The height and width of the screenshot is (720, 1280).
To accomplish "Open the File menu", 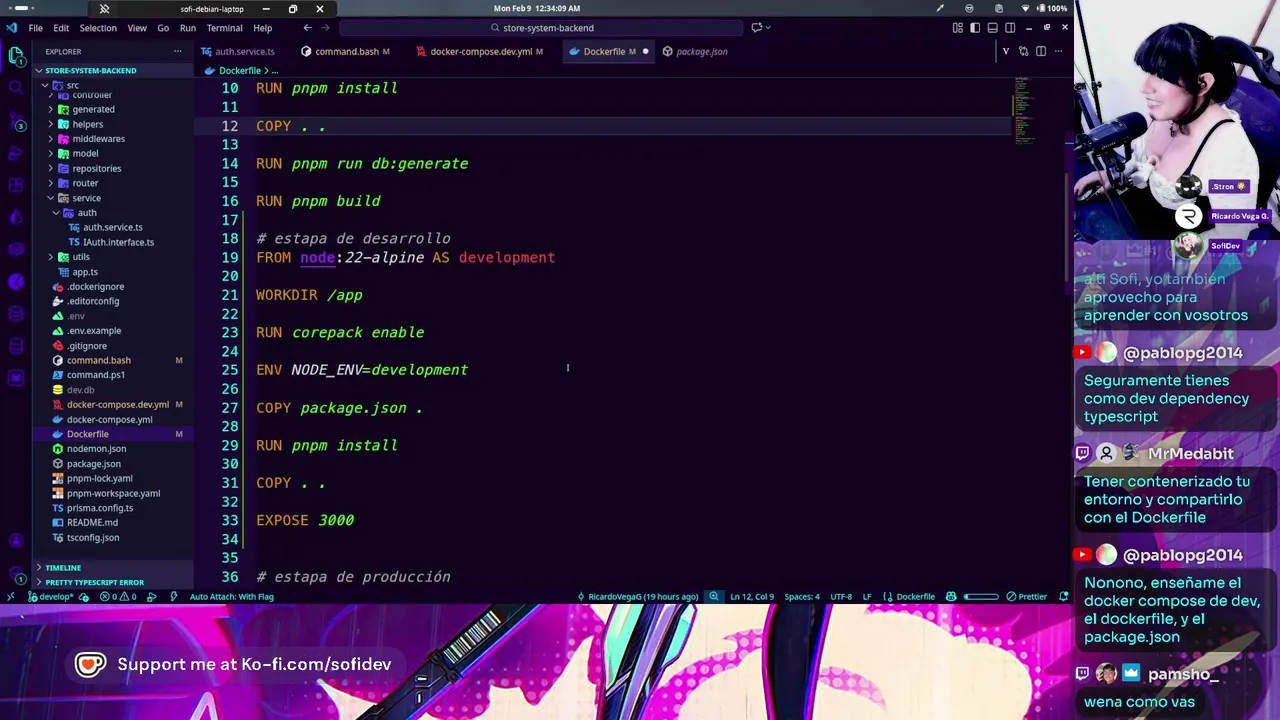I will tap(35, 28).
